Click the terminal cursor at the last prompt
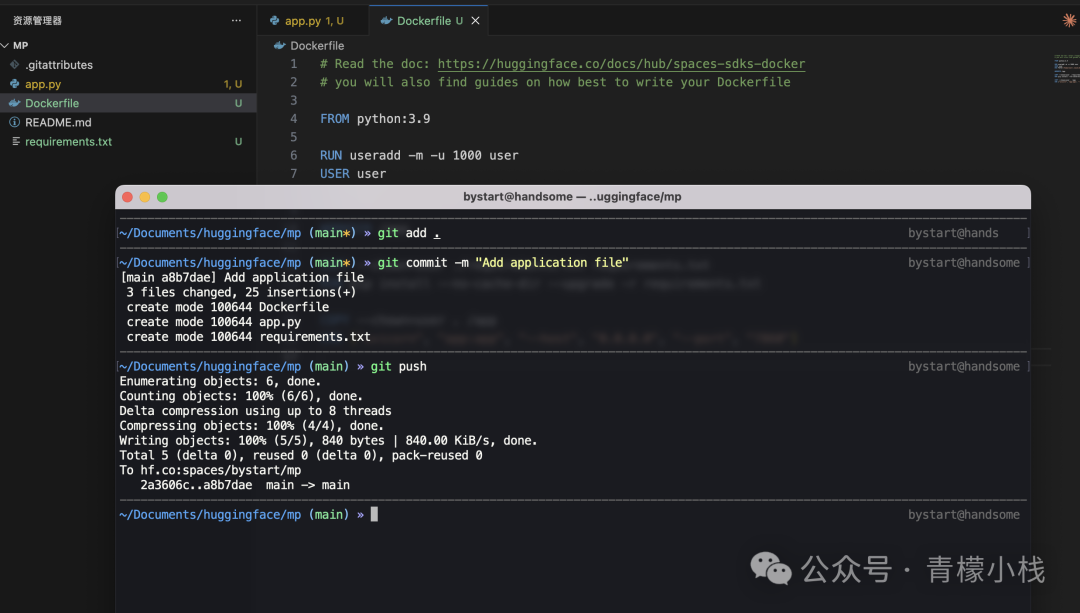The height and width of the screenshot is (613, 1080). (374, 515)
